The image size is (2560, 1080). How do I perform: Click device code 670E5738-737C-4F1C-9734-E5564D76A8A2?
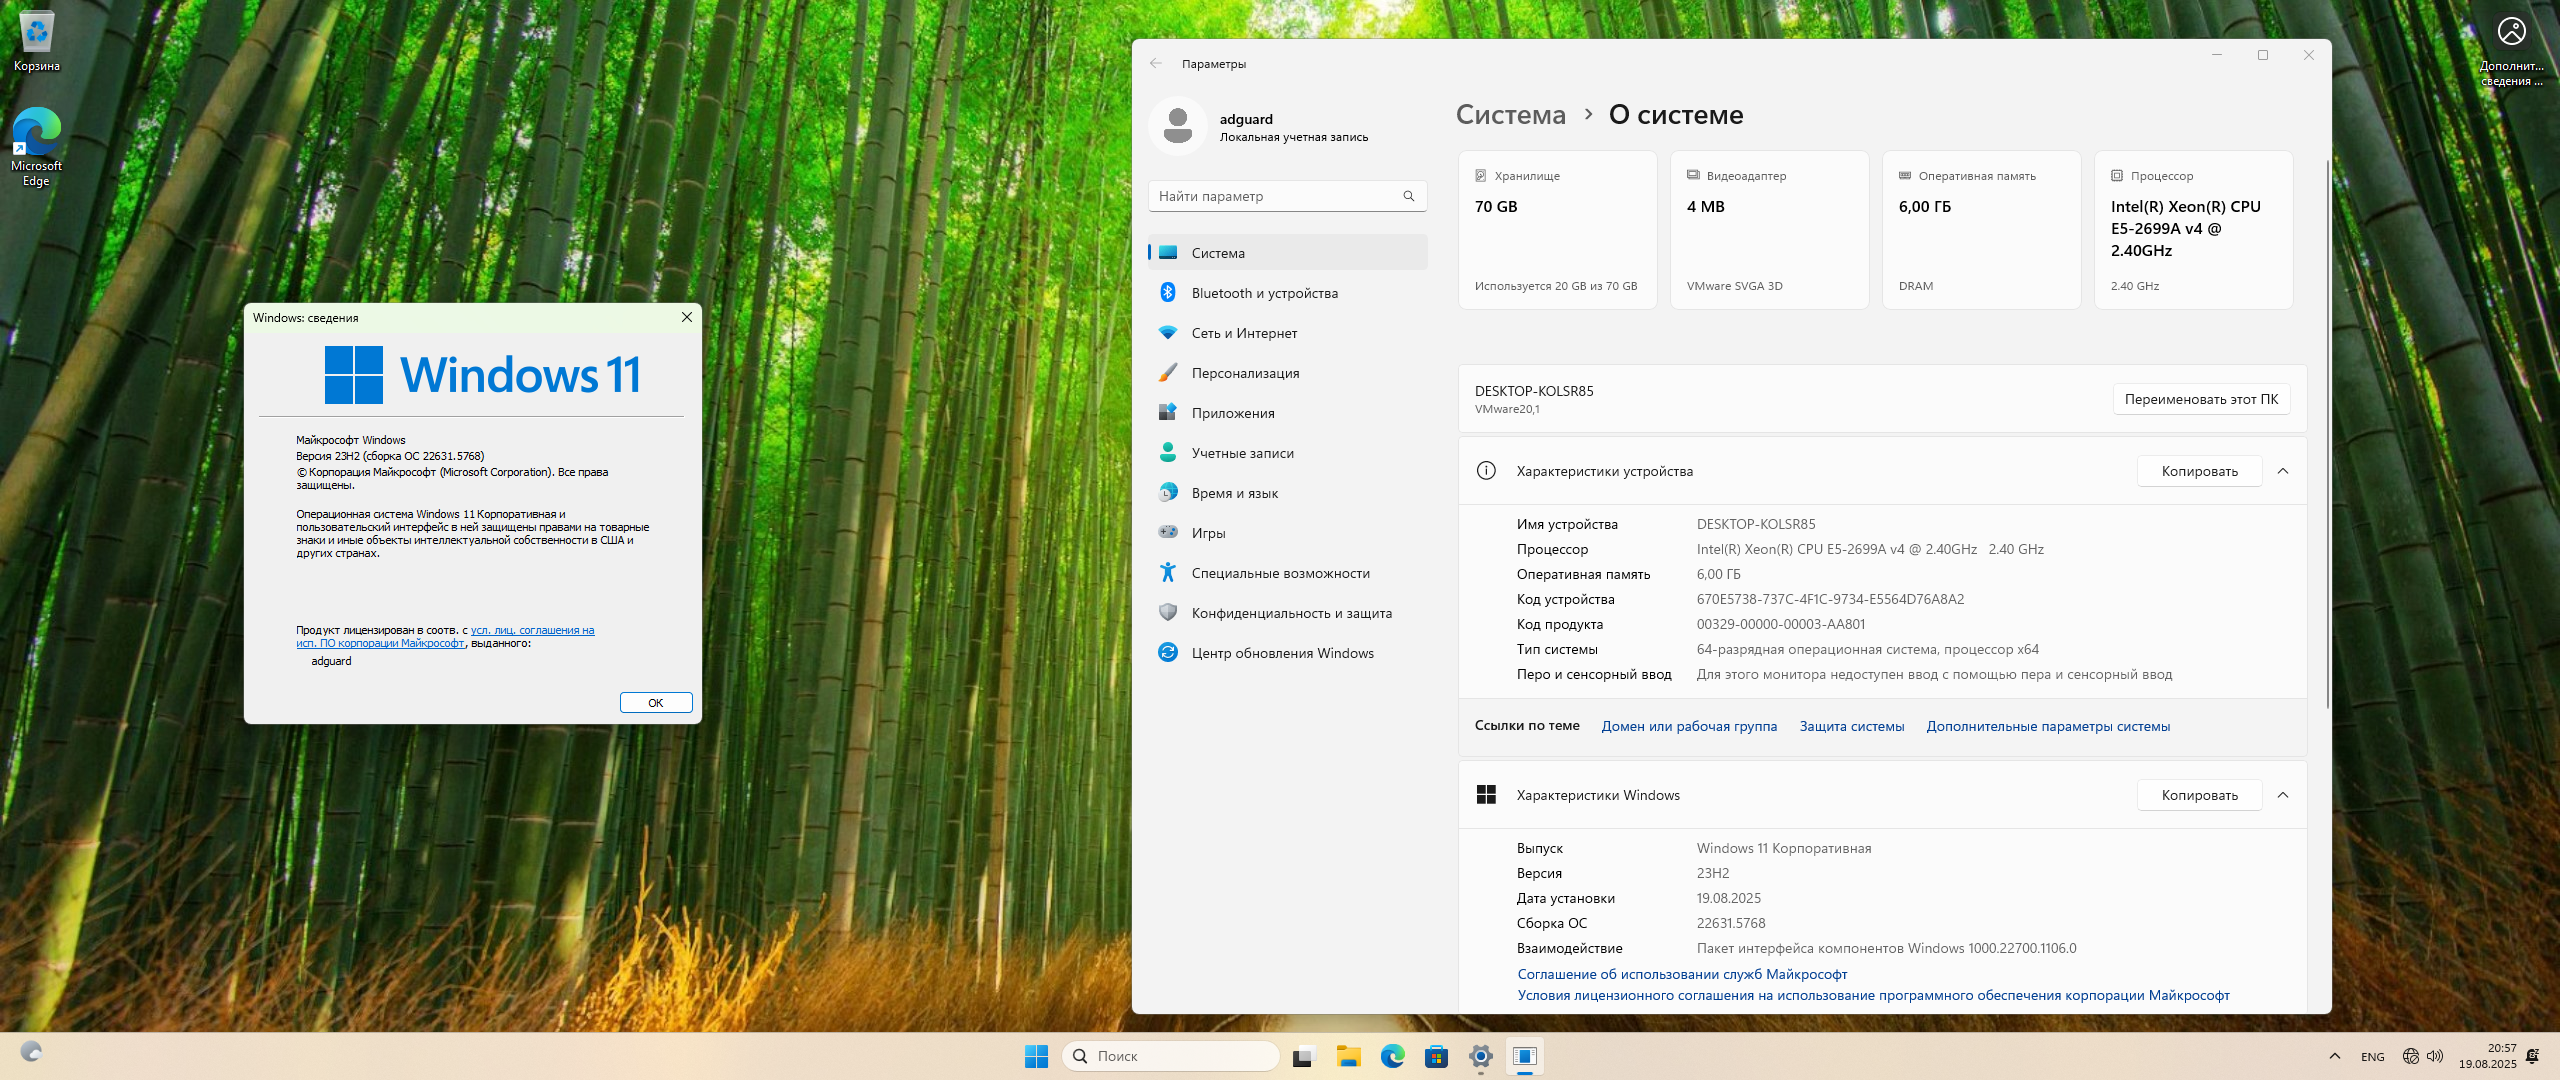(1830, 599)
